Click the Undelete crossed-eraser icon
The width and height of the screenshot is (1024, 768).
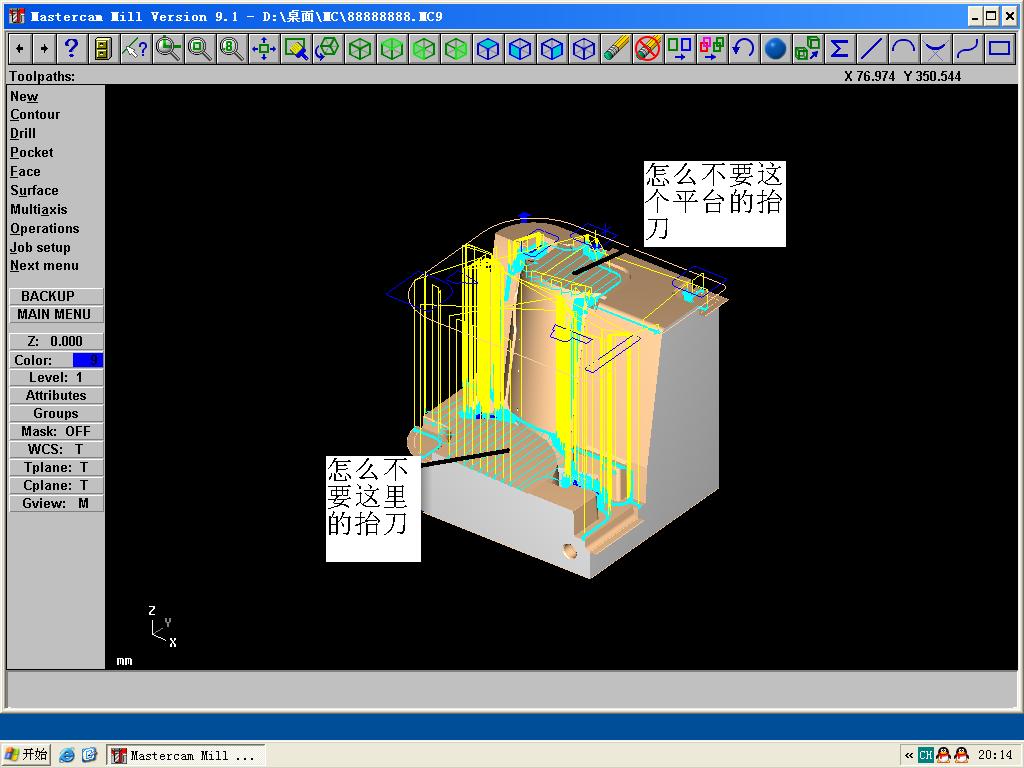click(x=648, y=48)
